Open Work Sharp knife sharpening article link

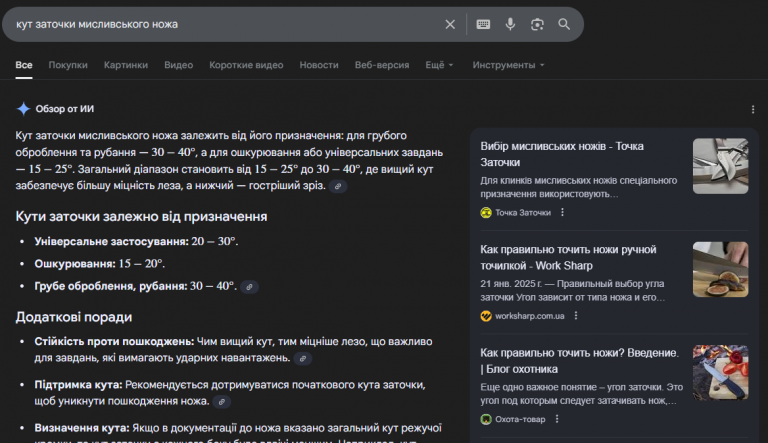pos(568,257)
